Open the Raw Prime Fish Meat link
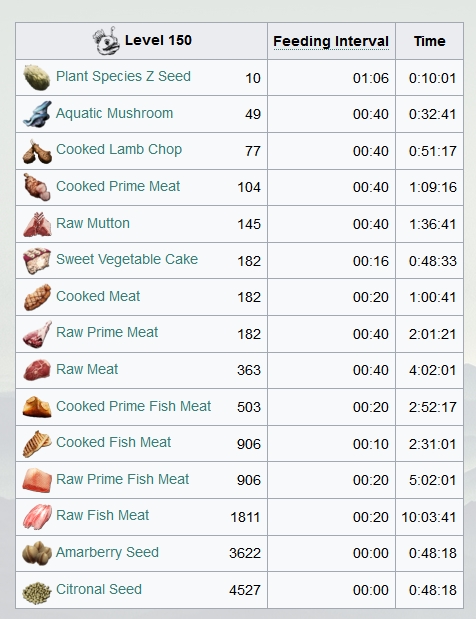Screen dimensions: 476x619 point(122,479)
